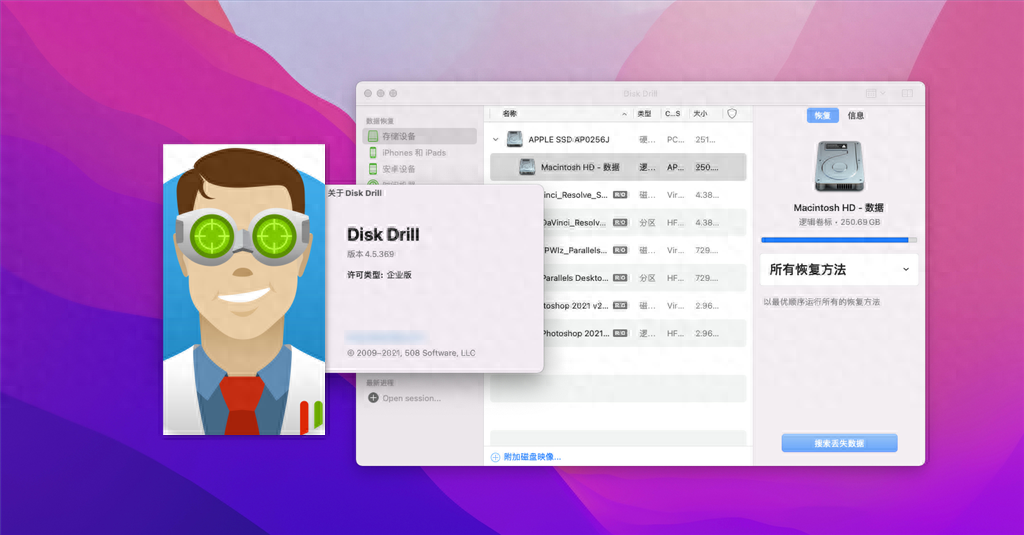Click the plus icon beside Open session

tap(373, 398)
